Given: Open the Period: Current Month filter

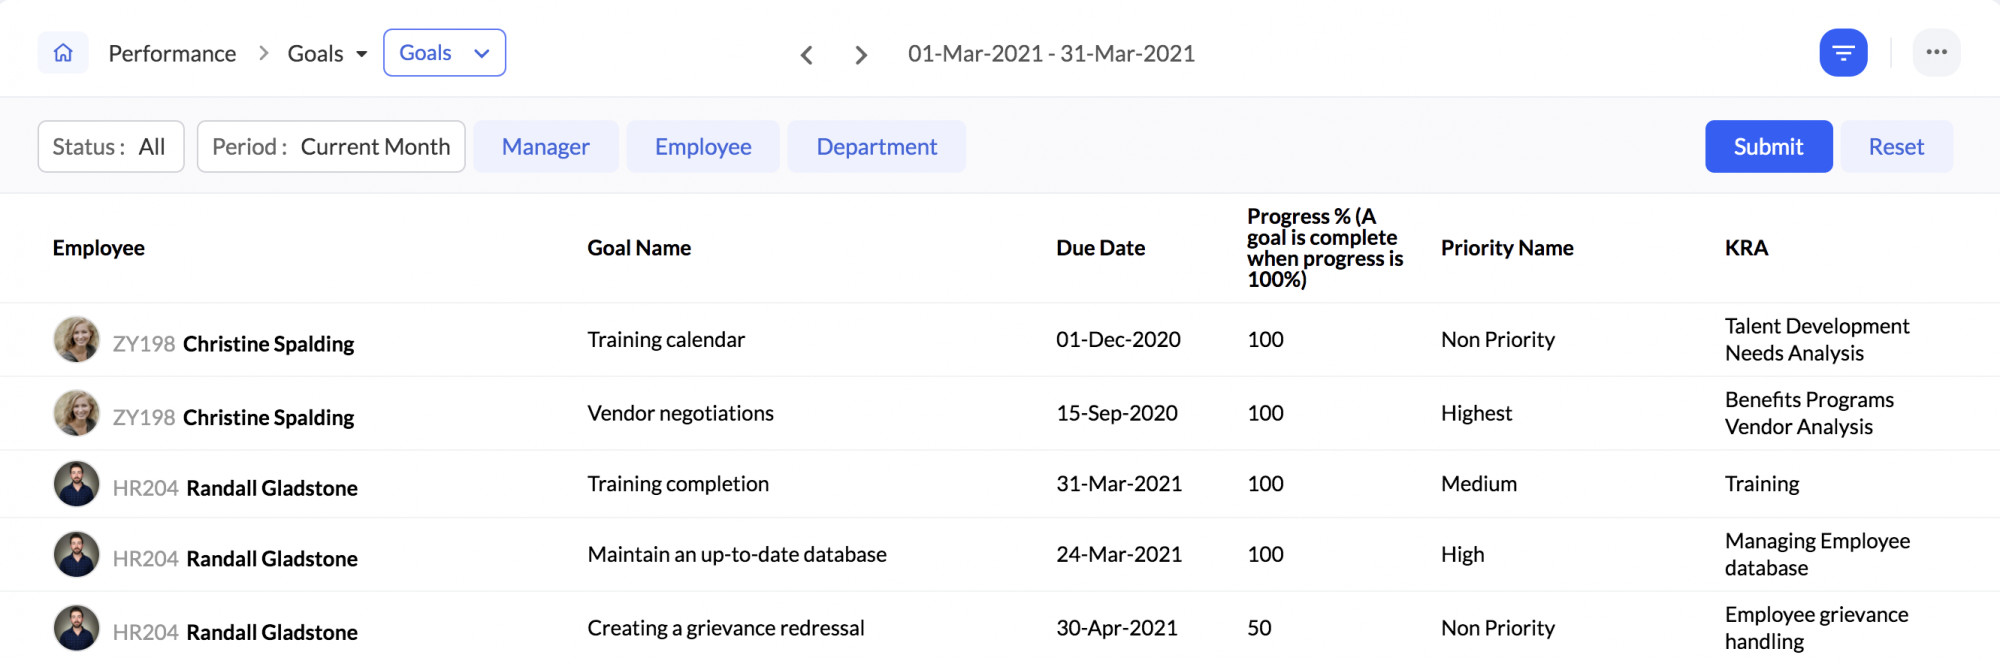Looking at the screenshot, I should point(331,147).
